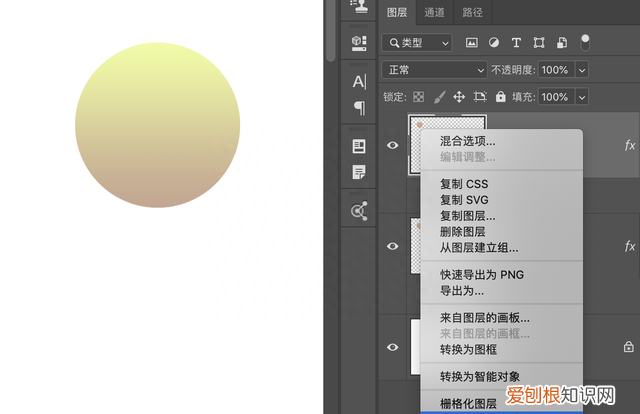
Task: Filter layers by type layers icon
Action: click(516, 42)
